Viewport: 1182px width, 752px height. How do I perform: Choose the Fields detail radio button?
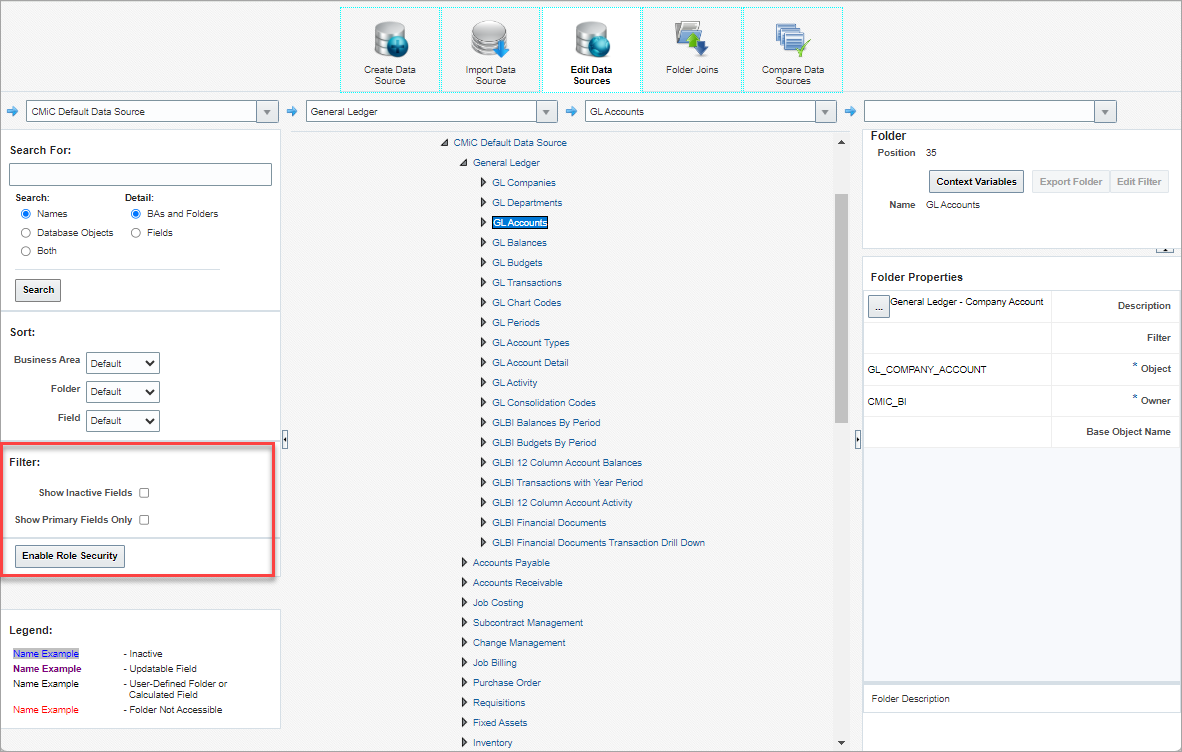click(136, 233)
